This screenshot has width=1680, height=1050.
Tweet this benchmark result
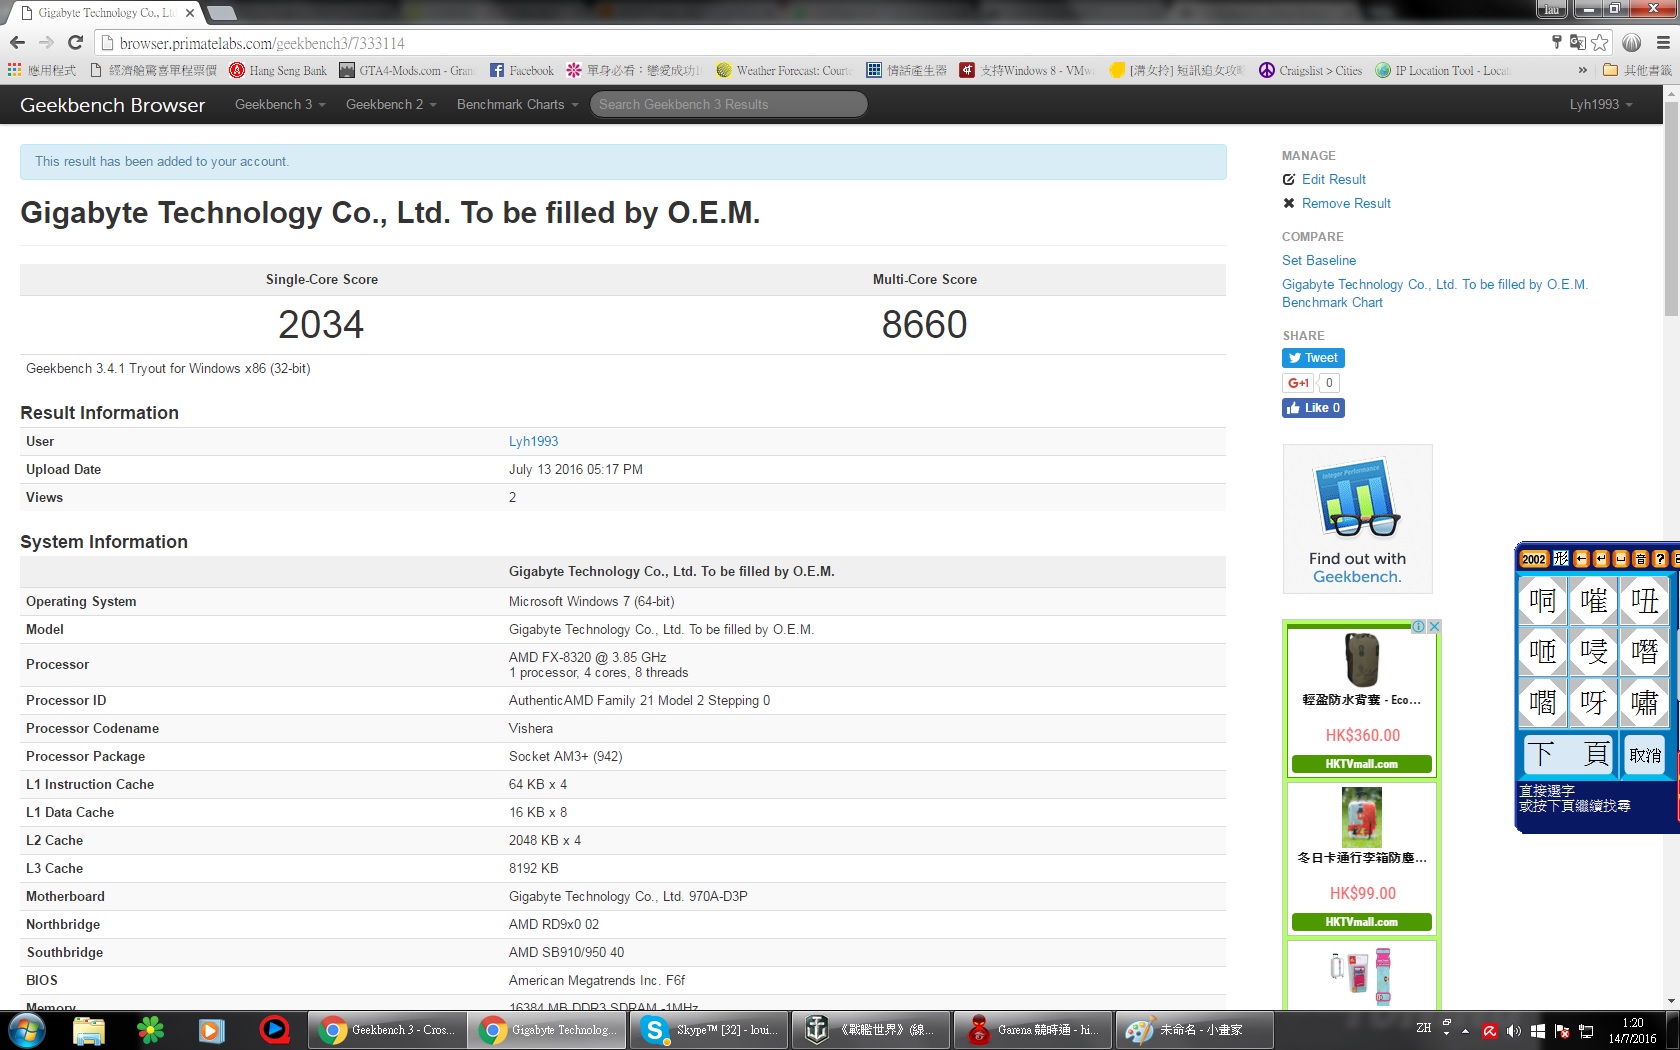pos(1313,358)
